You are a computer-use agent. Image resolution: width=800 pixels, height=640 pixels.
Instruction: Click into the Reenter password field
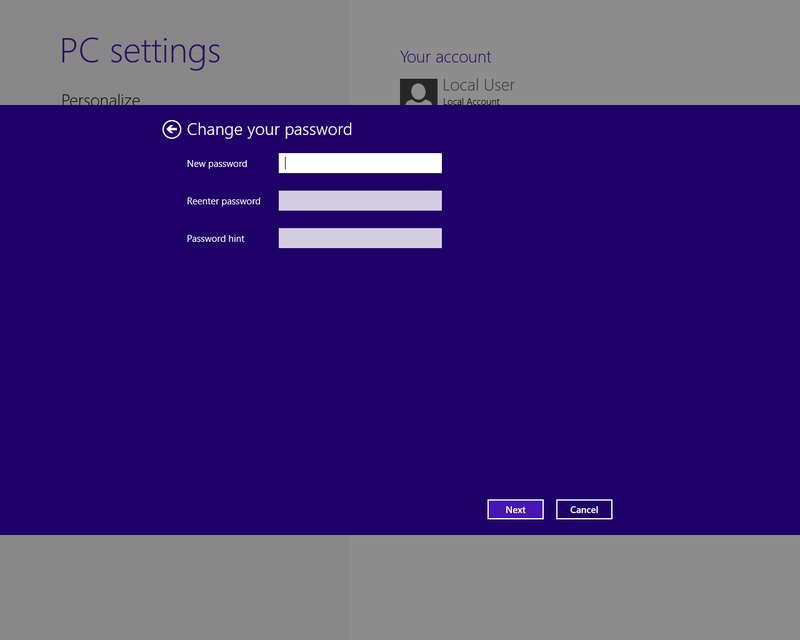point(360,201)
